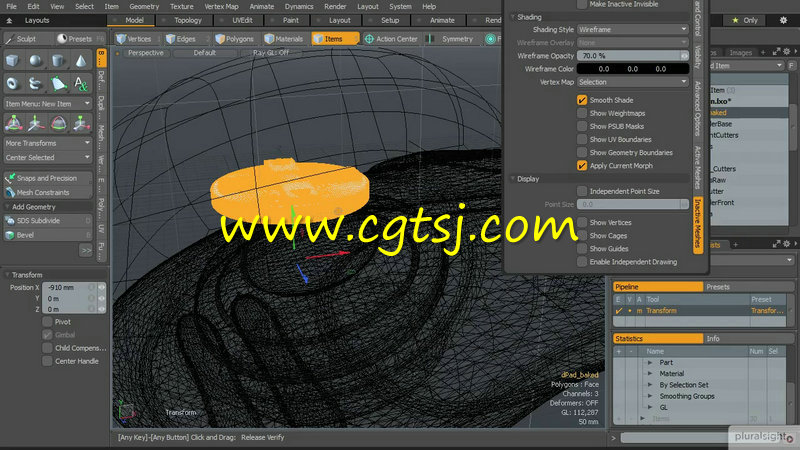Apply SDS Subdivide tool

click(x=47, y=220)
